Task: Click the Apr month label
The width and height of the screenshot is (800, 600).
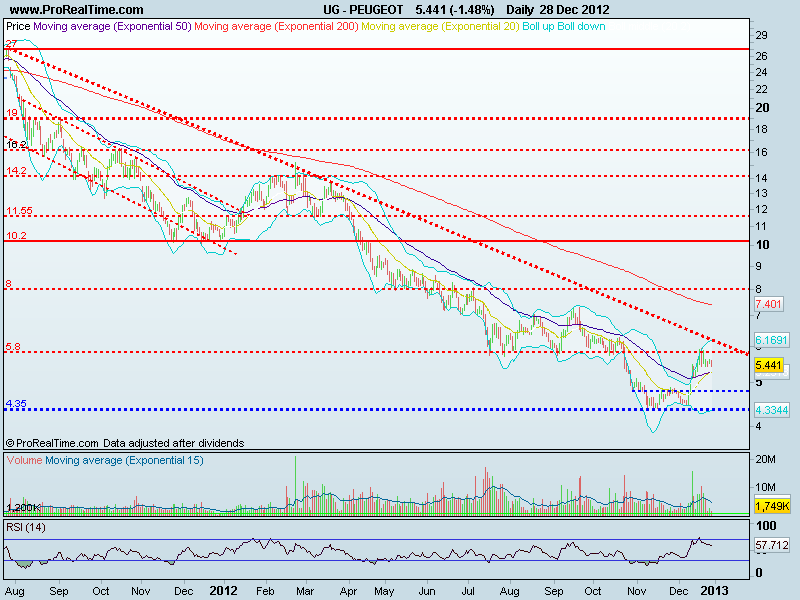Action: pyautogui.click(x=348, y=591)
